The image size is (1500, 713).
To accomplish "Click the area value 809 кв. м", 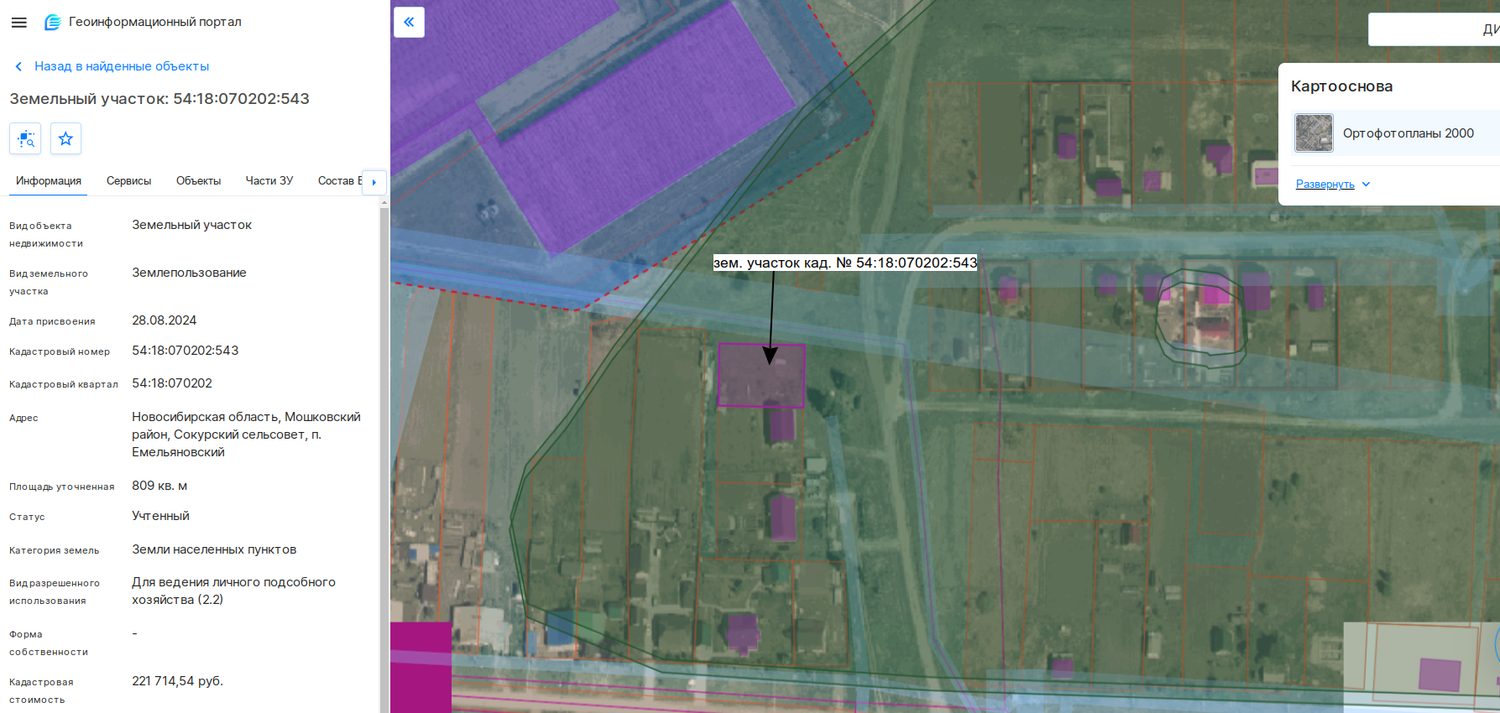I will pos(160,486).
